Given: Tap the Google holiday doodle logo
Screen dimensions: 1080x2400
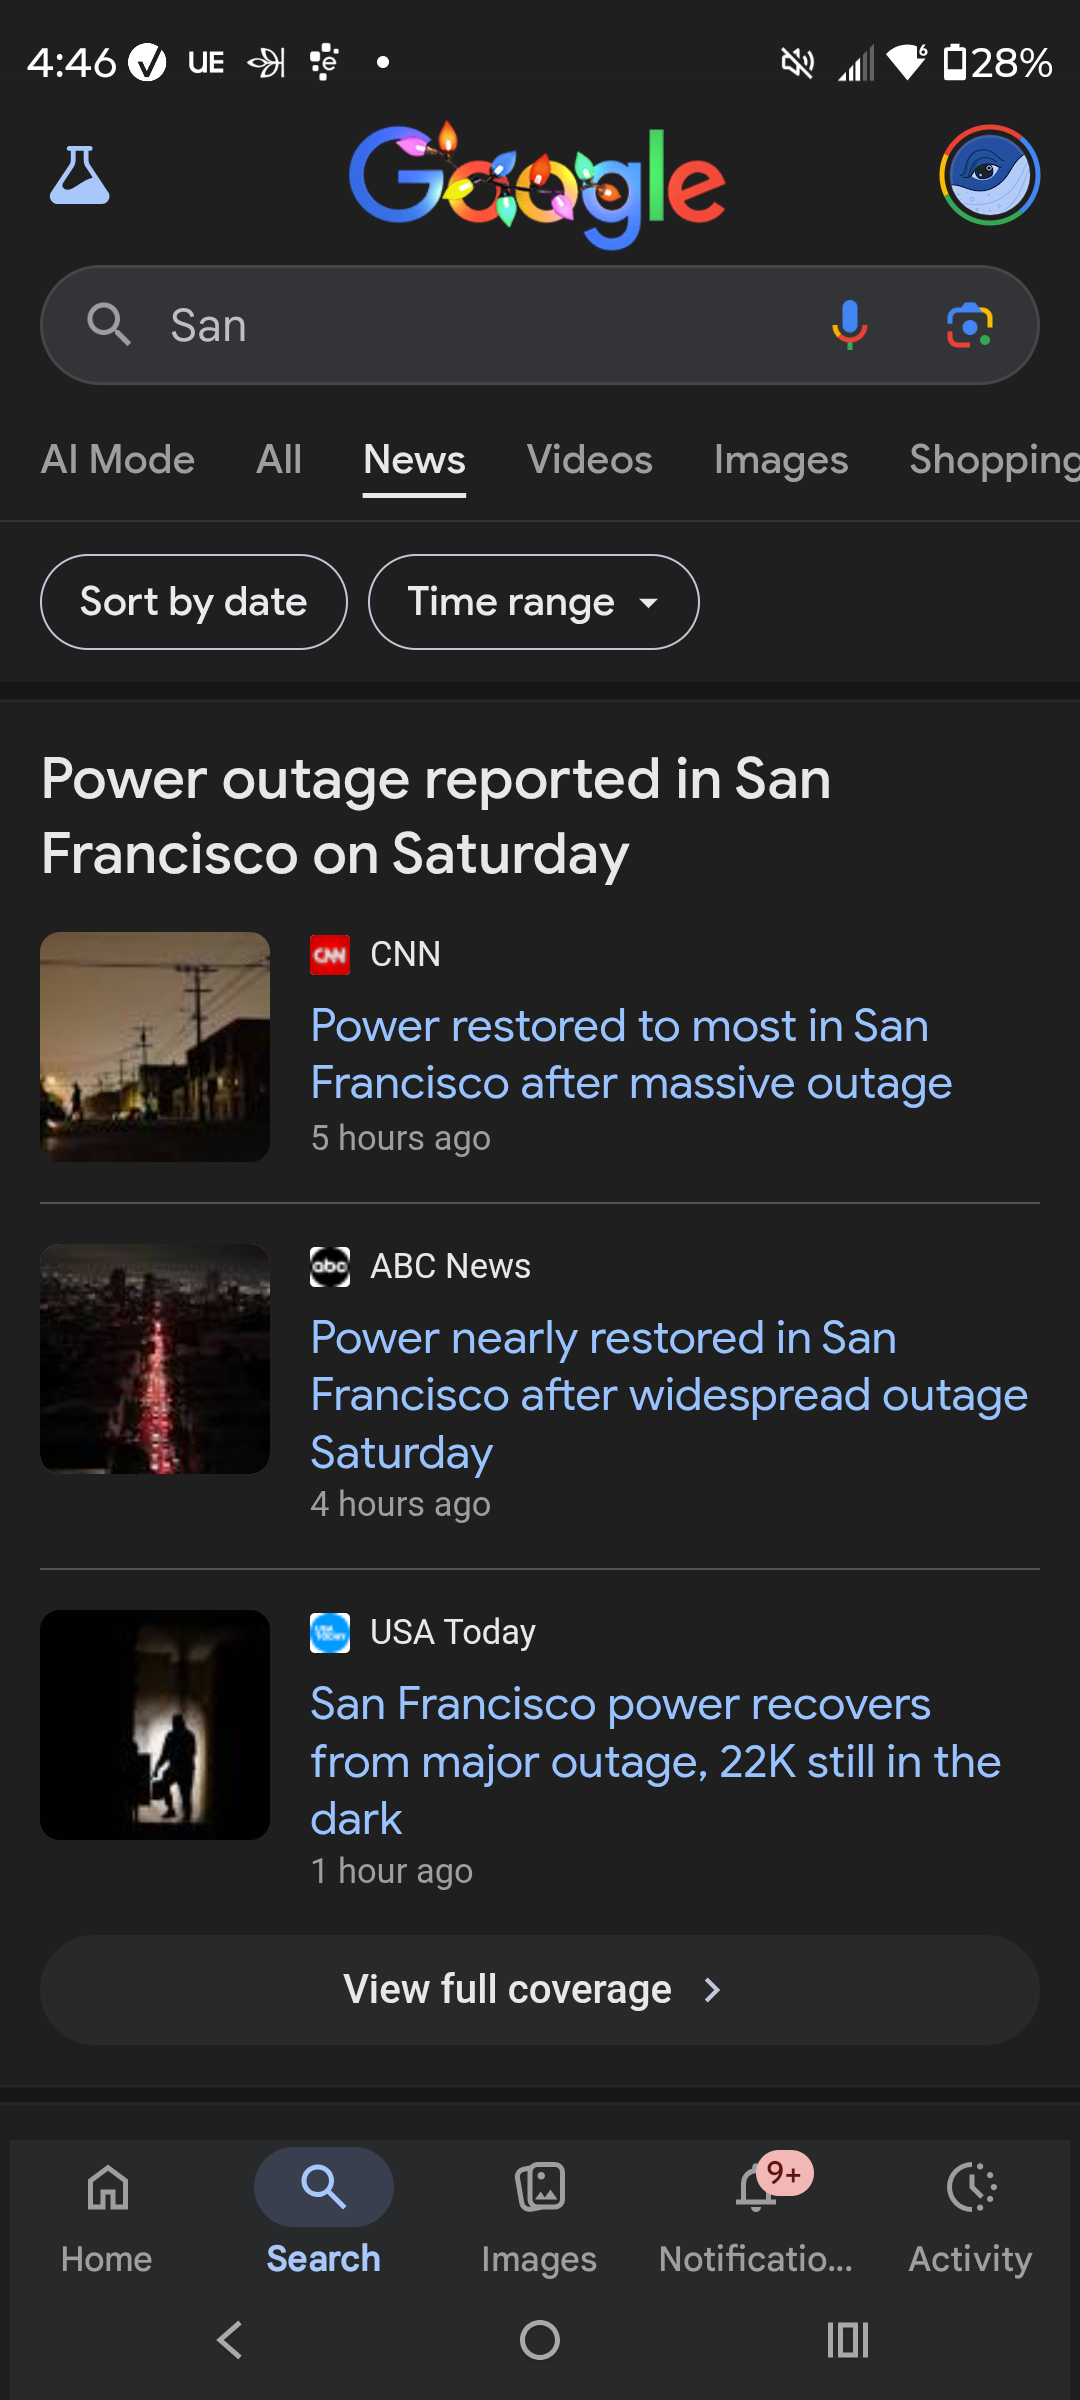Looking at the screenshot, I should click(x=537, y=185).
